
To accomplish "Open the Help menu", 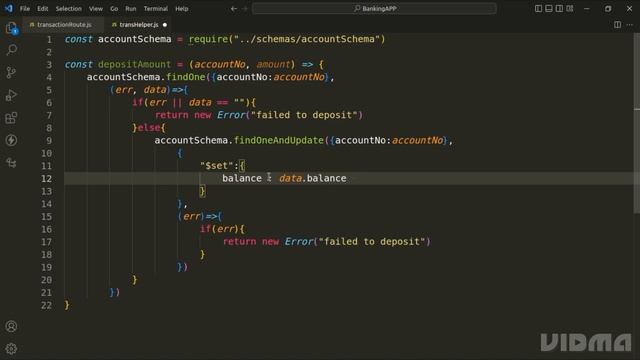I will tap(182, 9).
